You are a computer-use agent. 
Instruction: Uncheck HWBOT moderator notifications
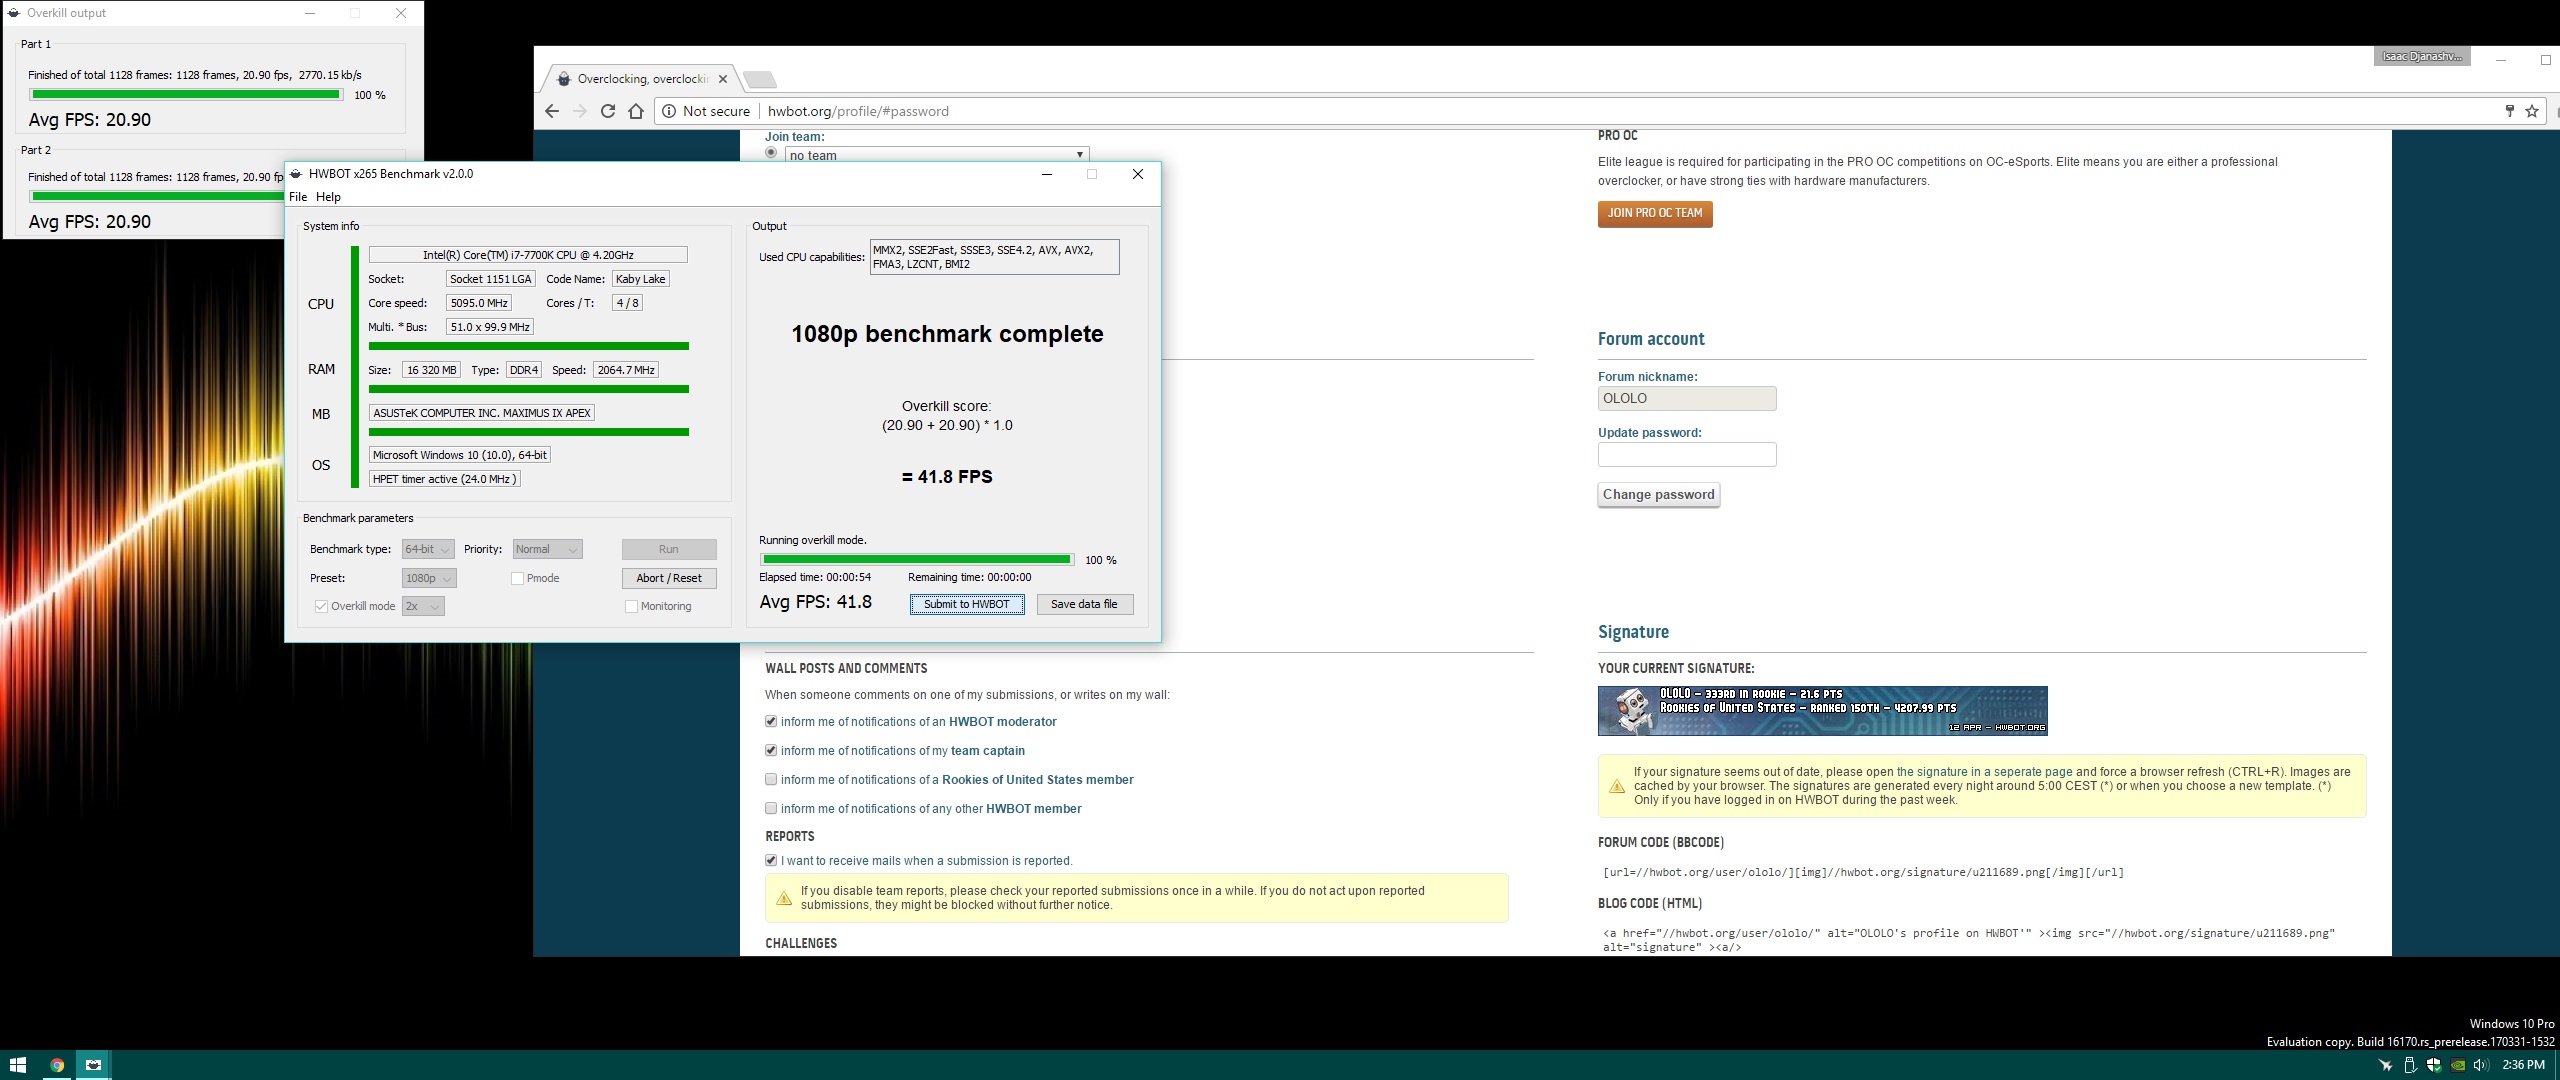(771, 721)
